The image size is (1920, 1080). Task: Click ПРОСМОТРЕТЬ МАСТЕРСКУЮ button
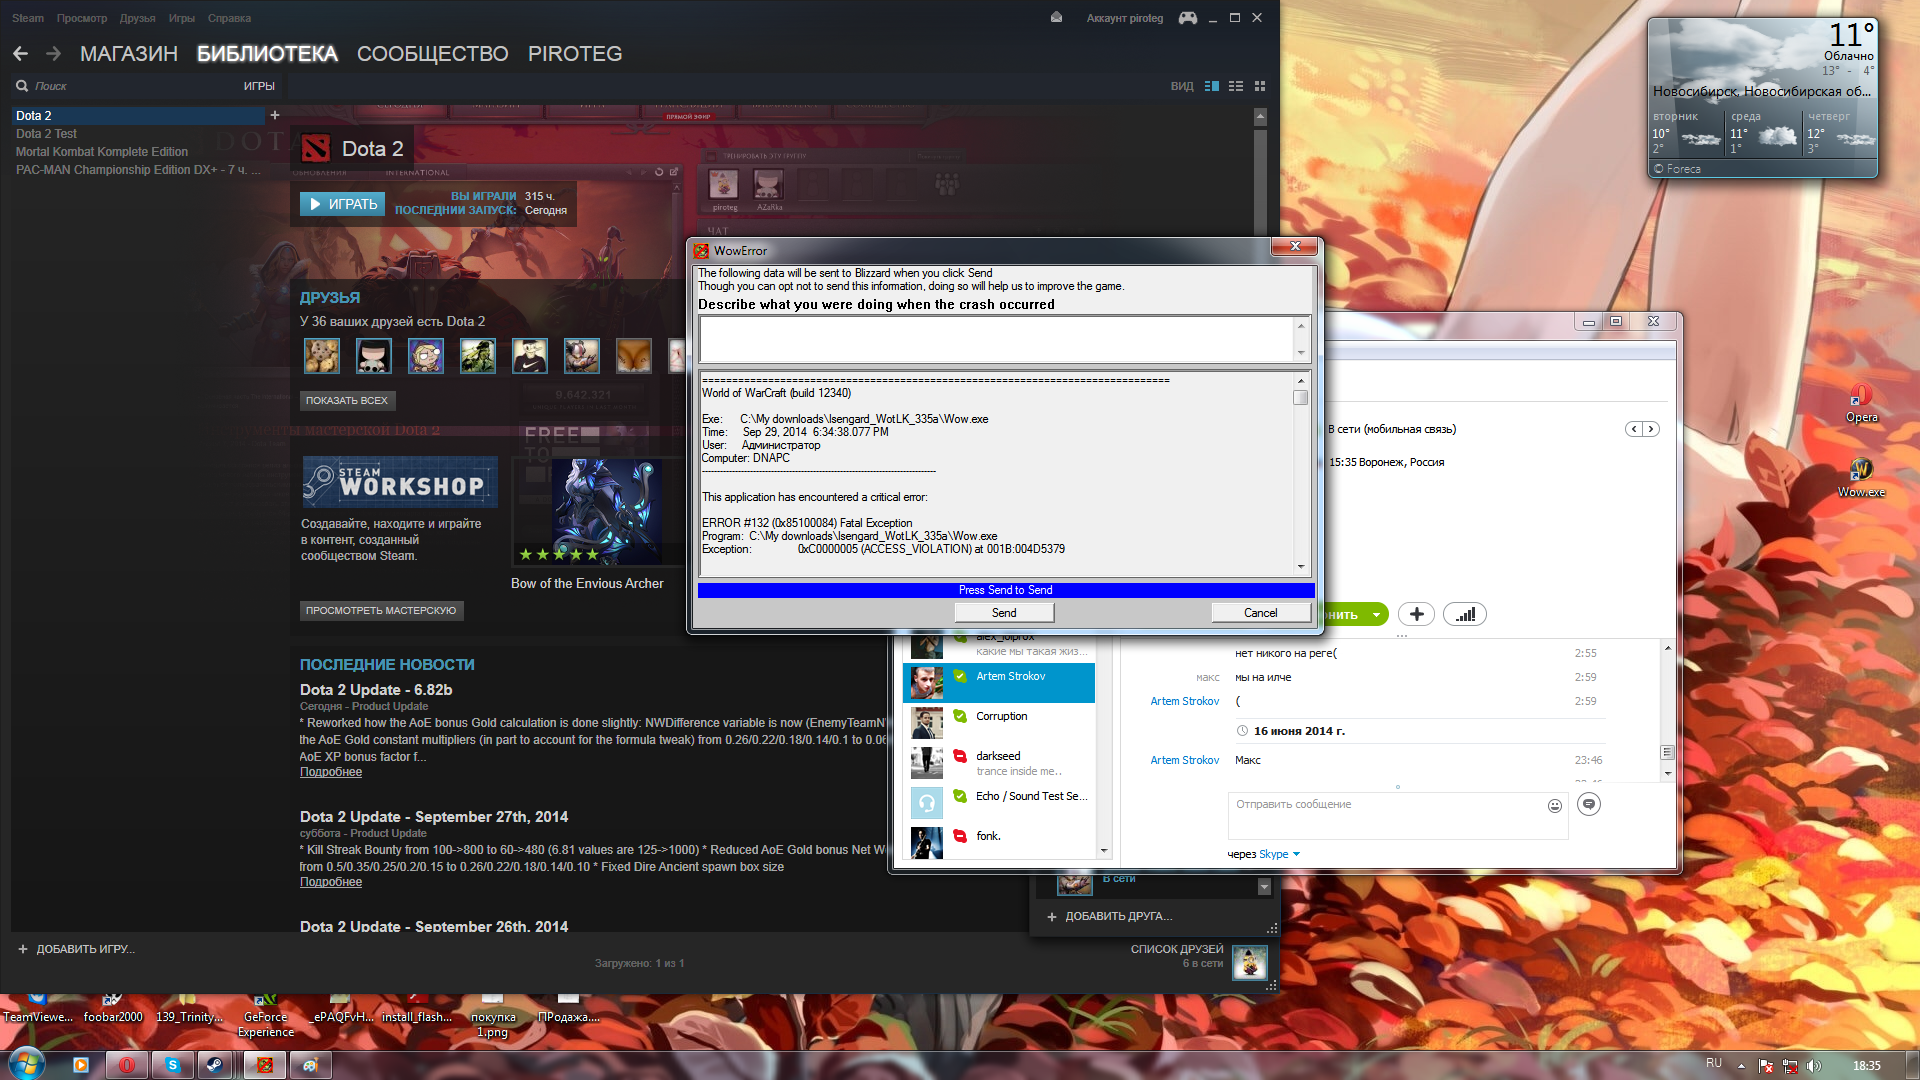[381, 610]
